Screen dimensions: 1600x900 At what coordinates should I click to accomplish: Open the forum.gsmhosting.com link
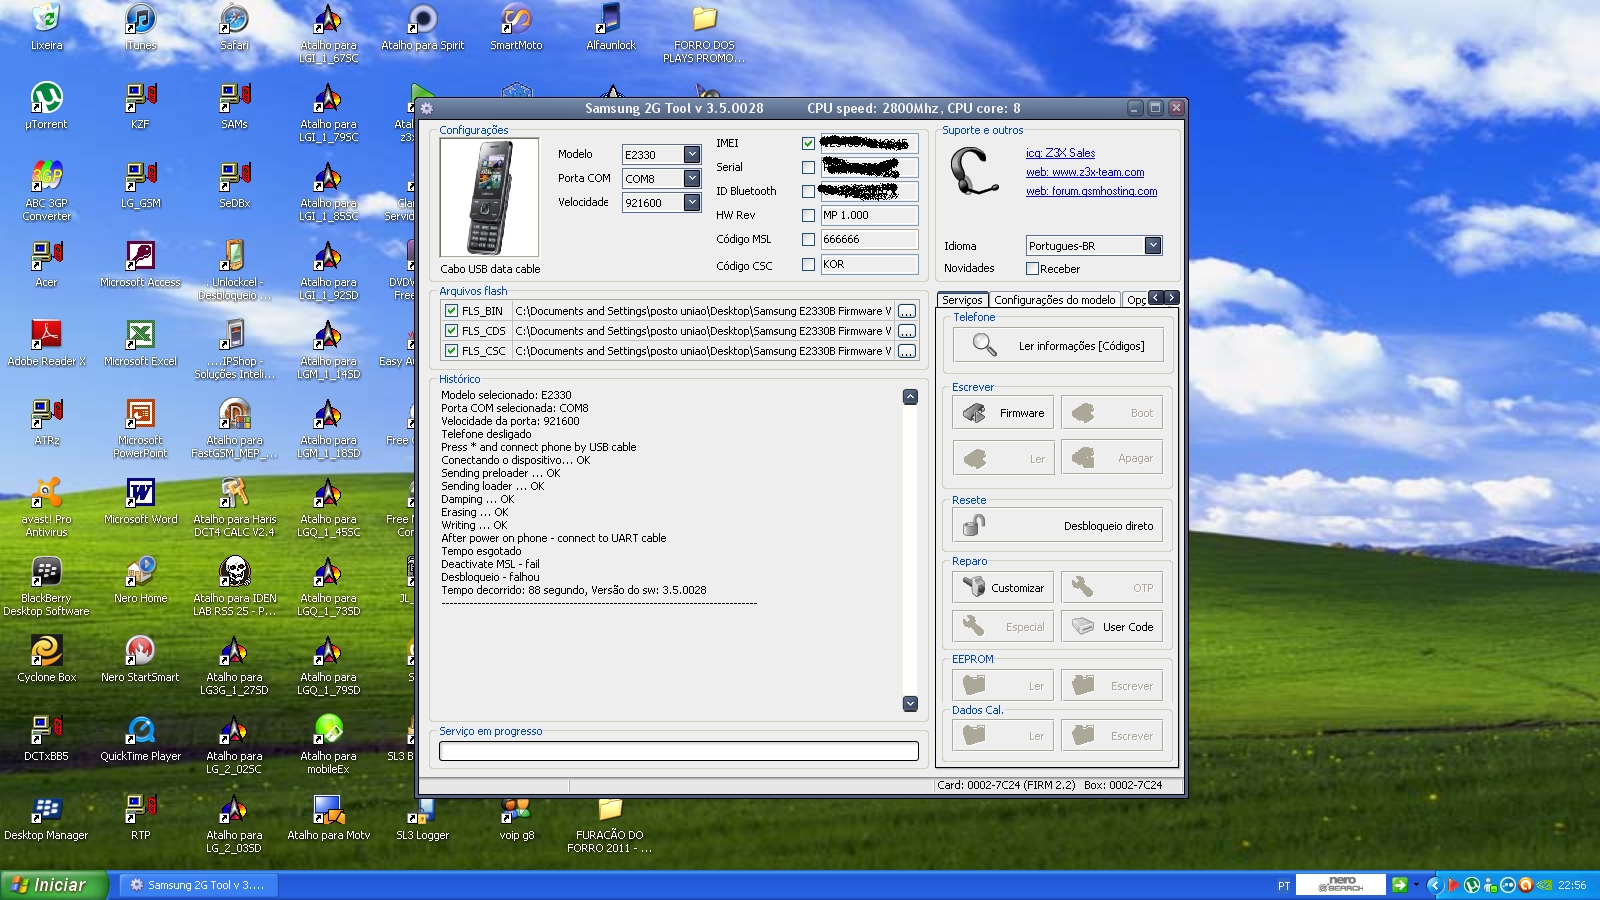[1091, 191]
